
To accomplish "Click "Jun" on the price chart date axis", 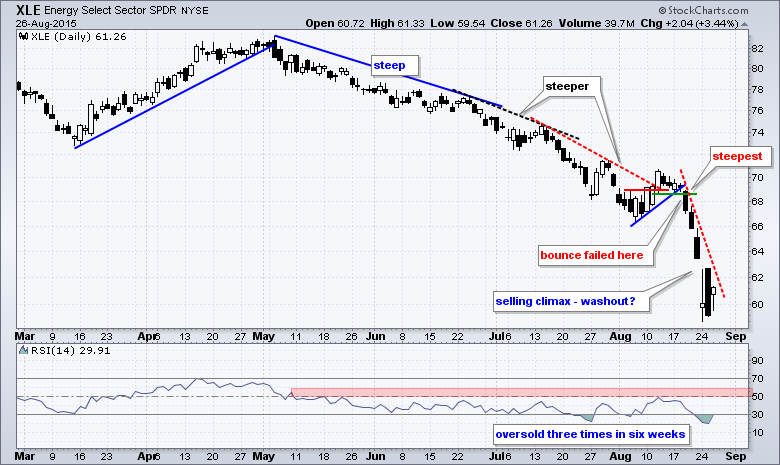I will click(376, 337).
